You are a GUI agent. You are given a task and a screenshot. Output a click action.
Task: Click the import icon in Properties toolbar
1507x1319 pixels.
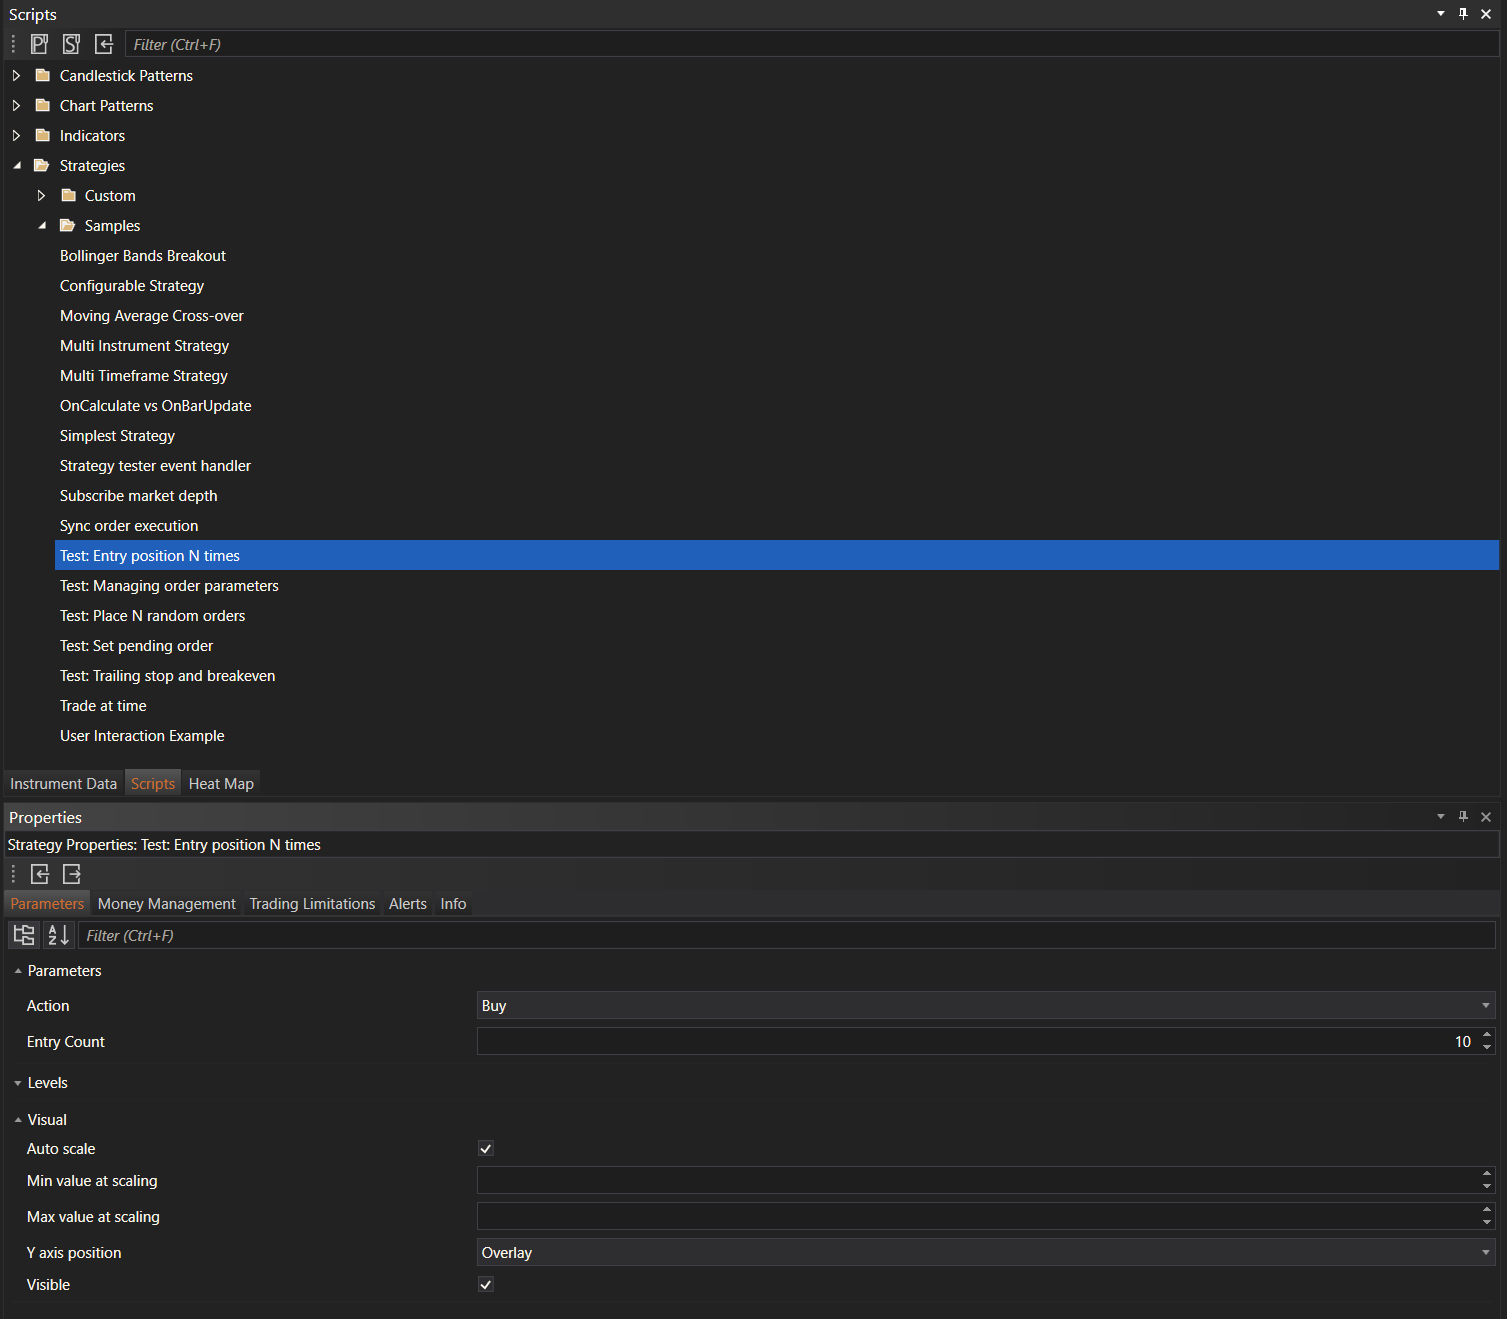40,874
